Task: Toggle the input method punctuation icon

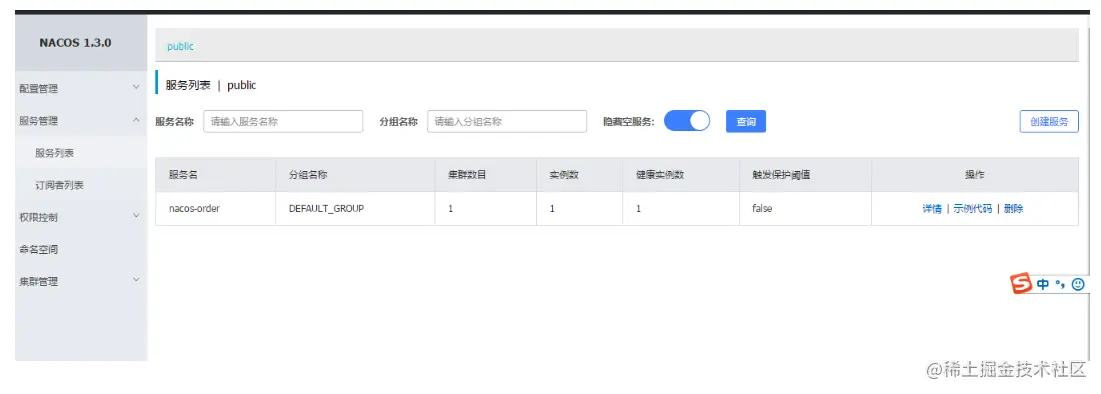Action: [1060, 284]
